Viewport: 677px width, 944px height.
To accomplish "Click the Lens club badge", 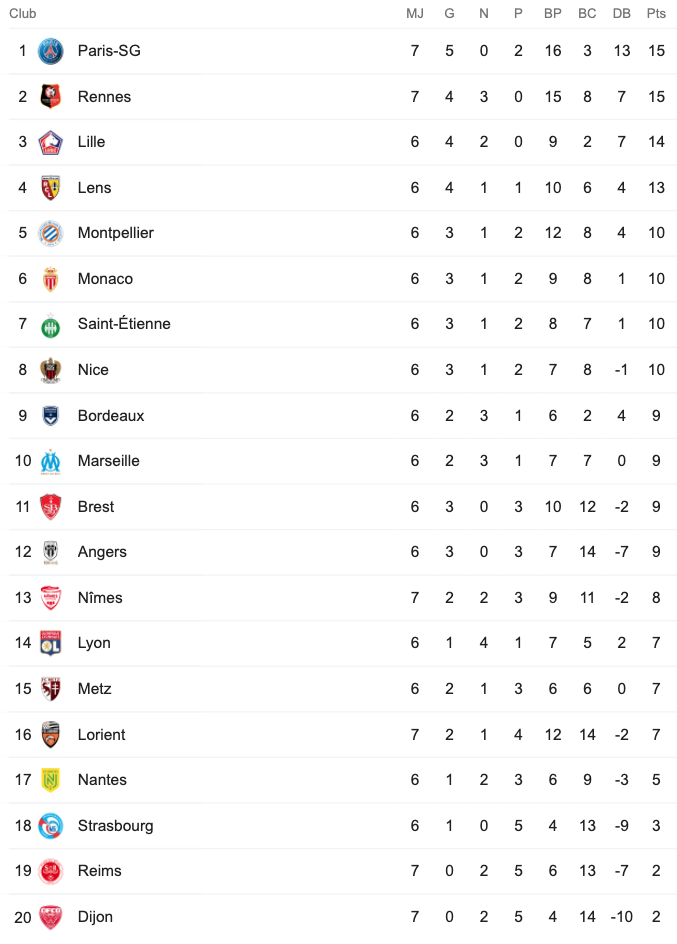I will (x=51, y=188).
